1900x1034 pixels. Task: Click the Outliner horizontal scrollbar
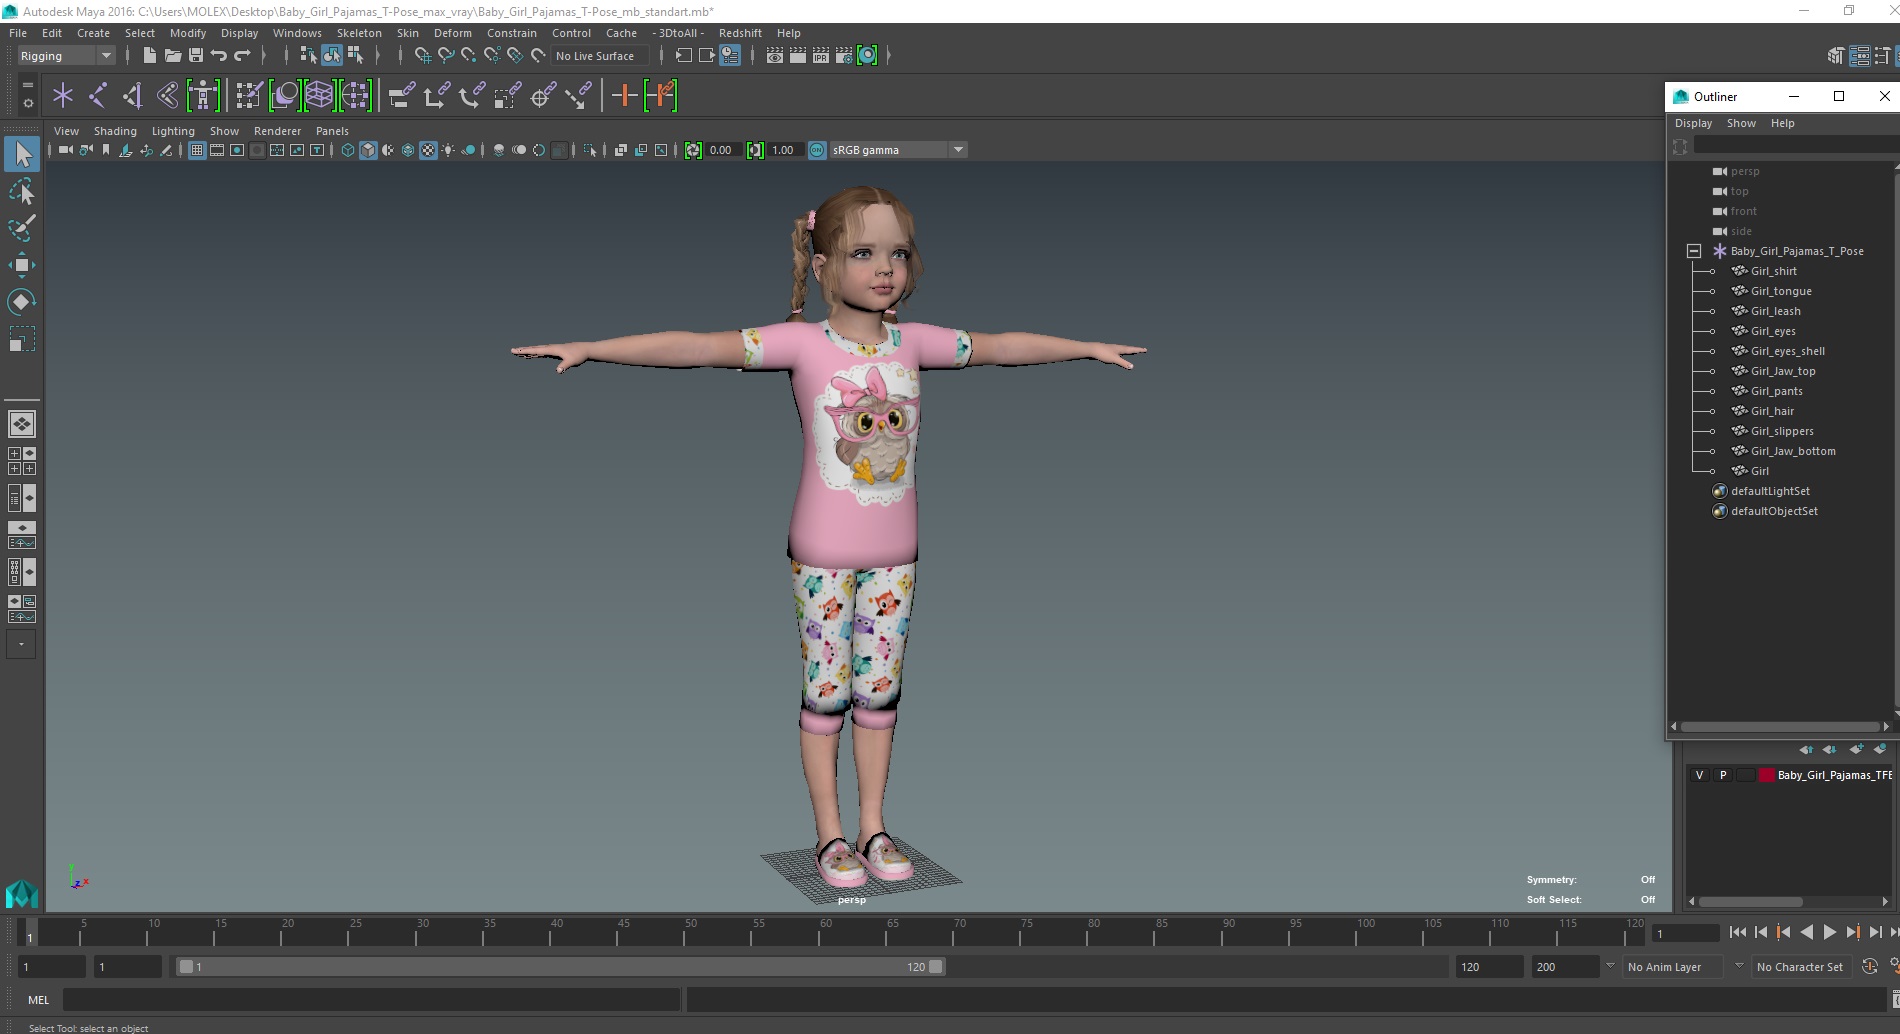coord(1780,727)
